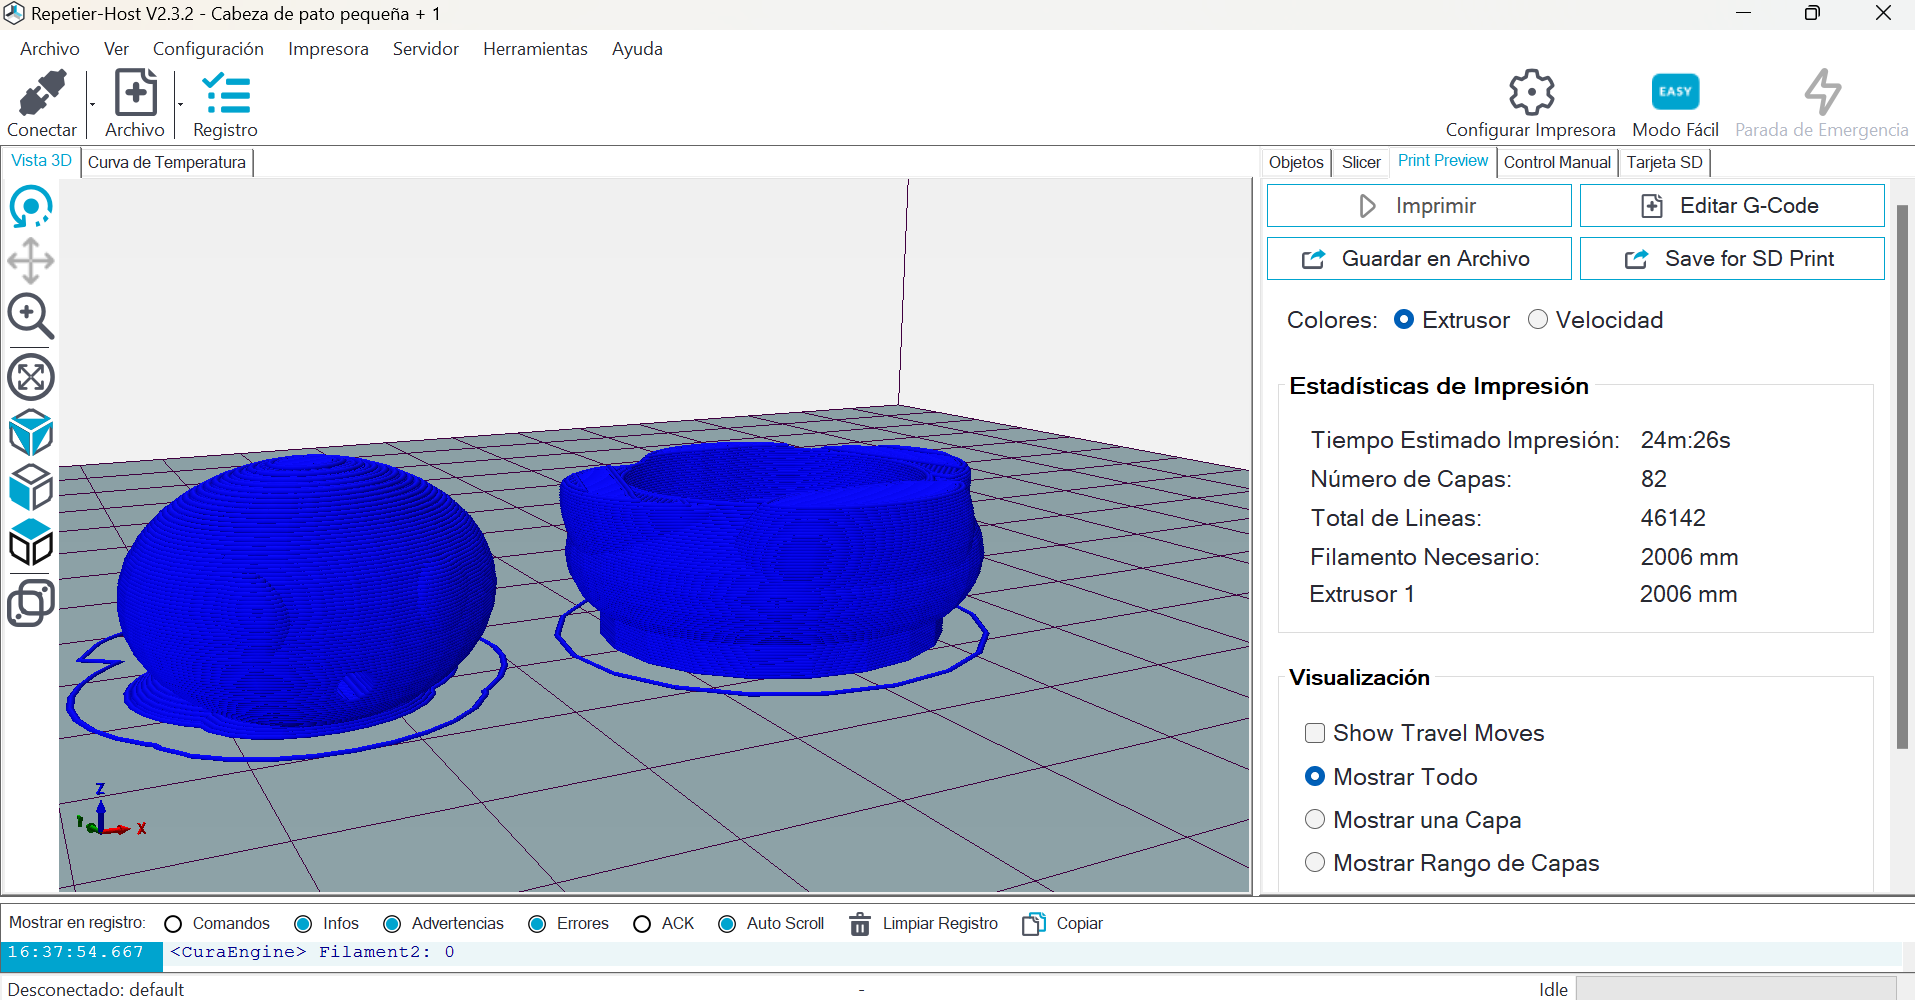
Task: Select the rotate view tool
Action: 31,207
